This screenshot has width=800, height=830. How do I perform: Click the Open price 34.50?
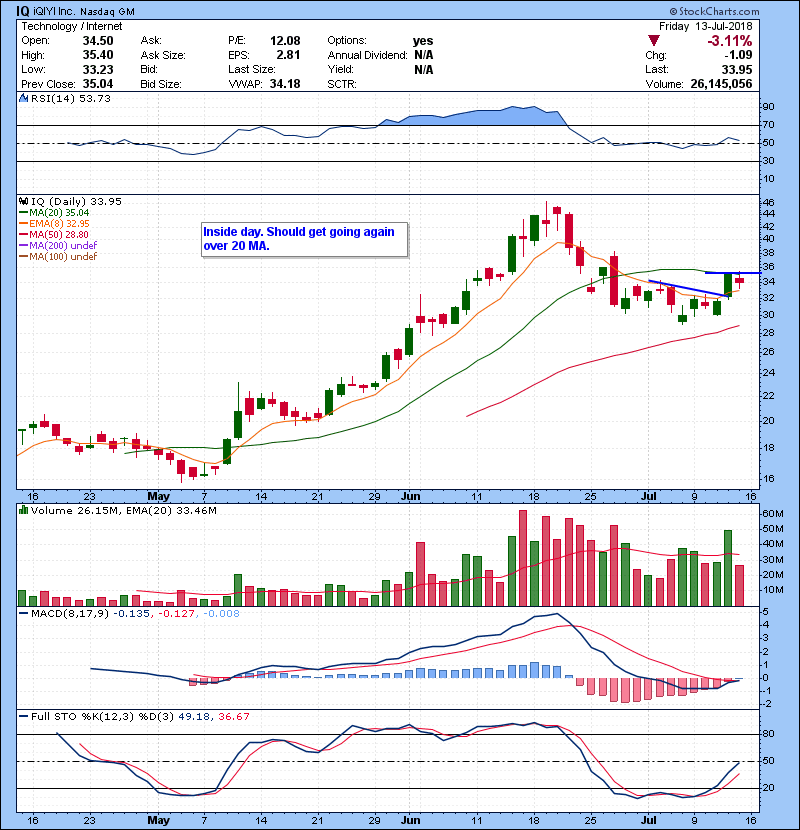coord(98,41)
